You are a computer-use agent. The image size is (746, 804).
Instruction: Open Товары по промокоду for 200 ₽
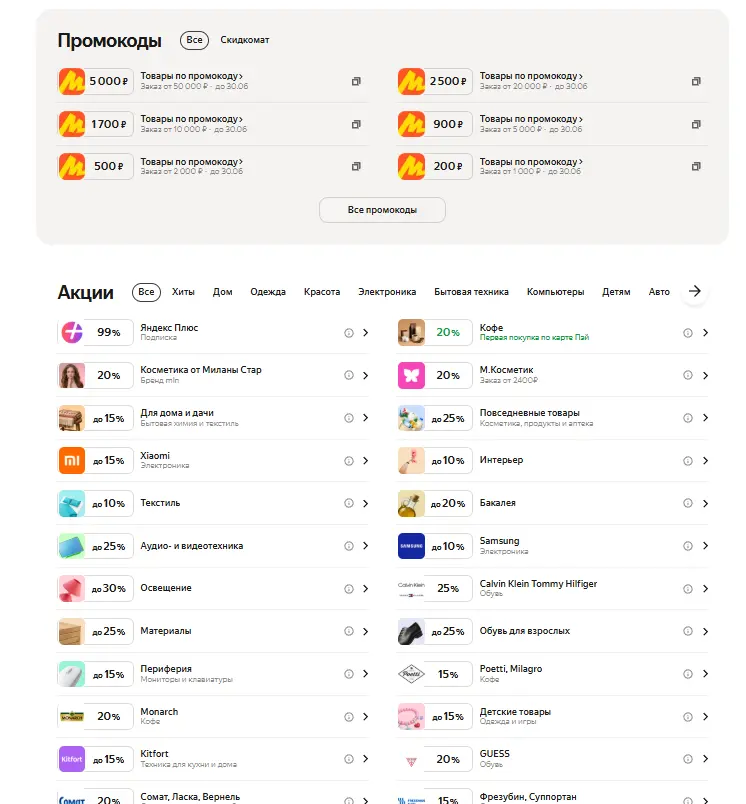click(x=531, y=162)
